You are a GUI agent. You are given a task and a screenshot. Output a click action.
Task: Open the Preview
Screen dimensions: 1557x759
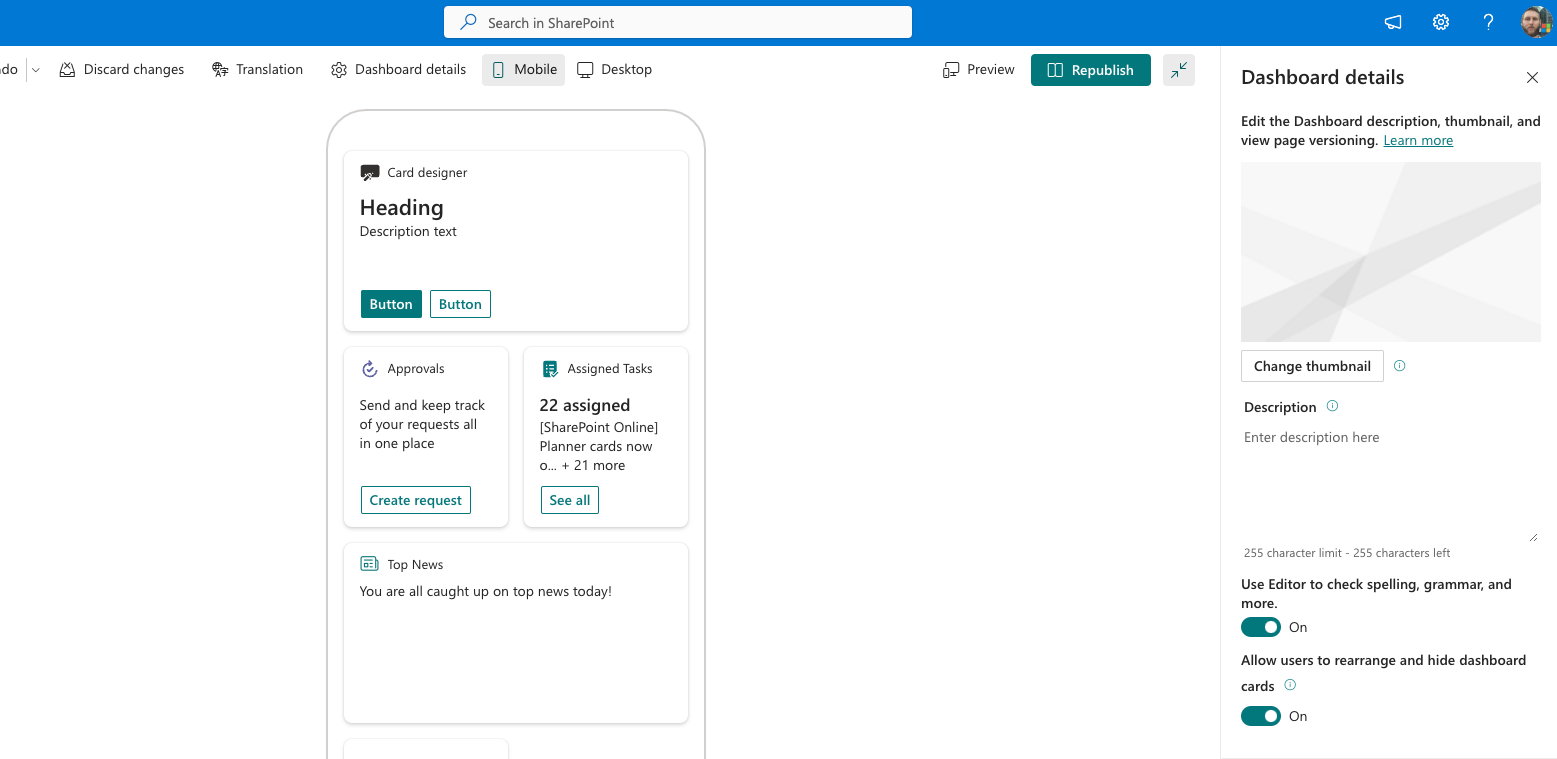pyautogui.click(x=979, y=70)
